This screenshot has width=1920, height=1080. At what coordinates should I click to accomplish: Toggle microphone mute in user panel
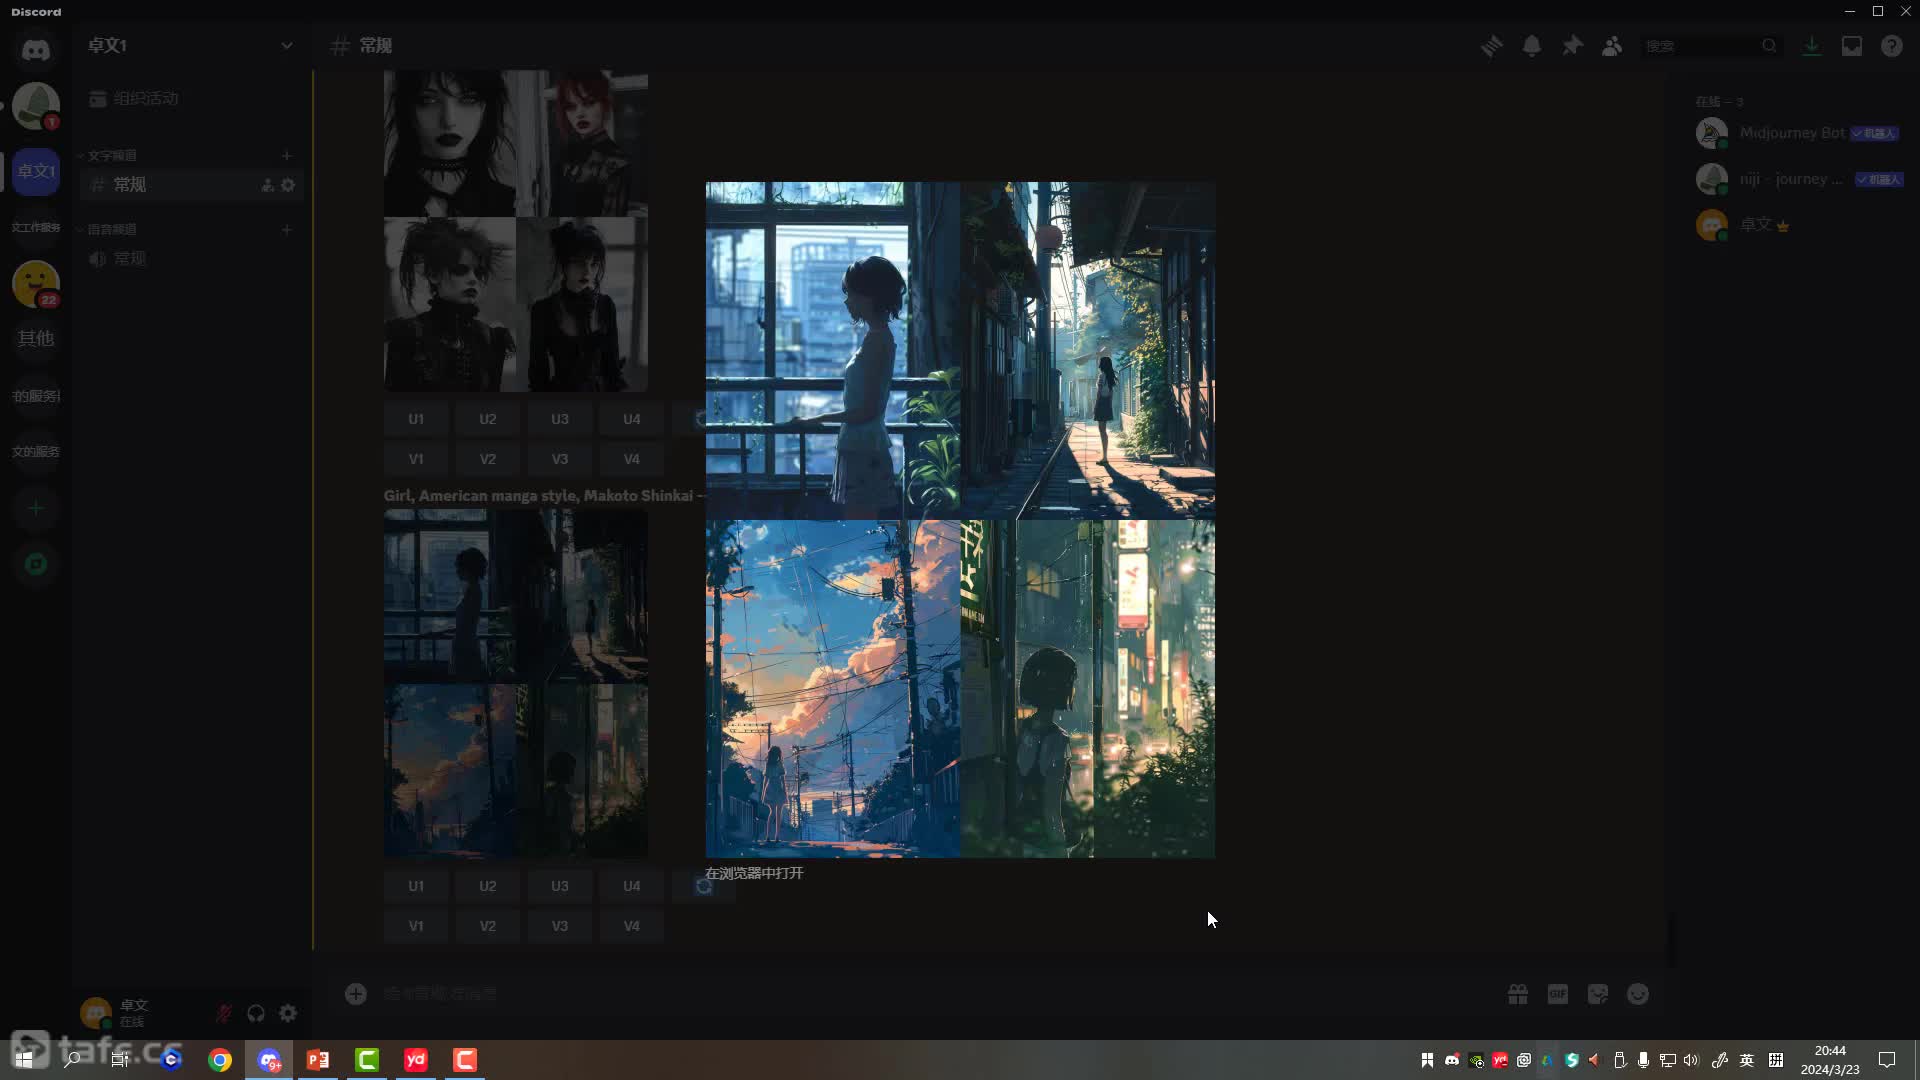[x=224, y=1013]
